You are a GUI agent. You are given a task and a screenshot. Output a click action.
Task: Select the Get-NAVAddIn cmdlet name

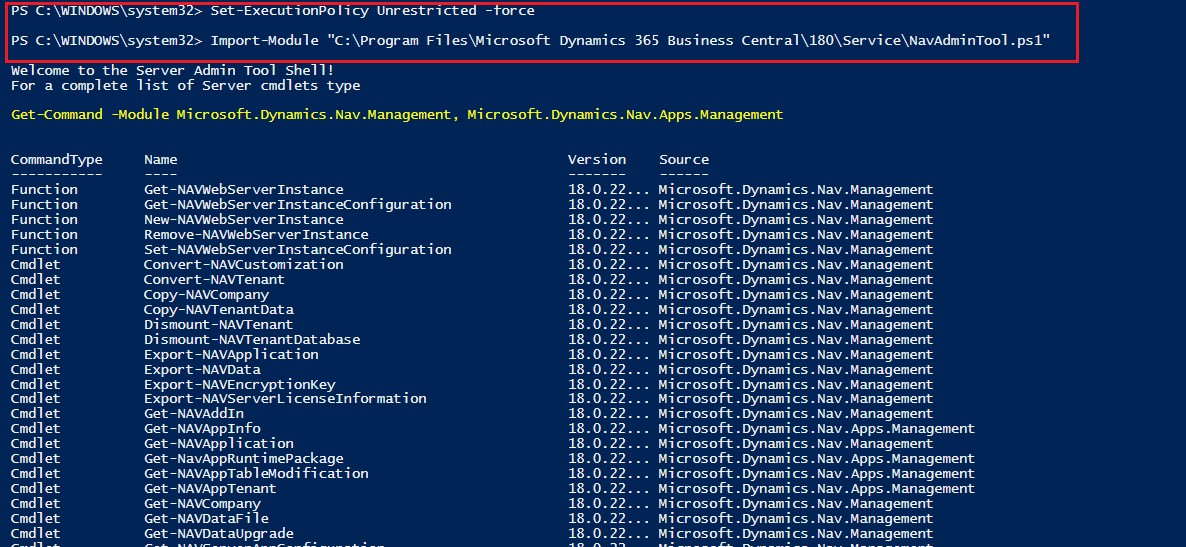click(194, 413)
